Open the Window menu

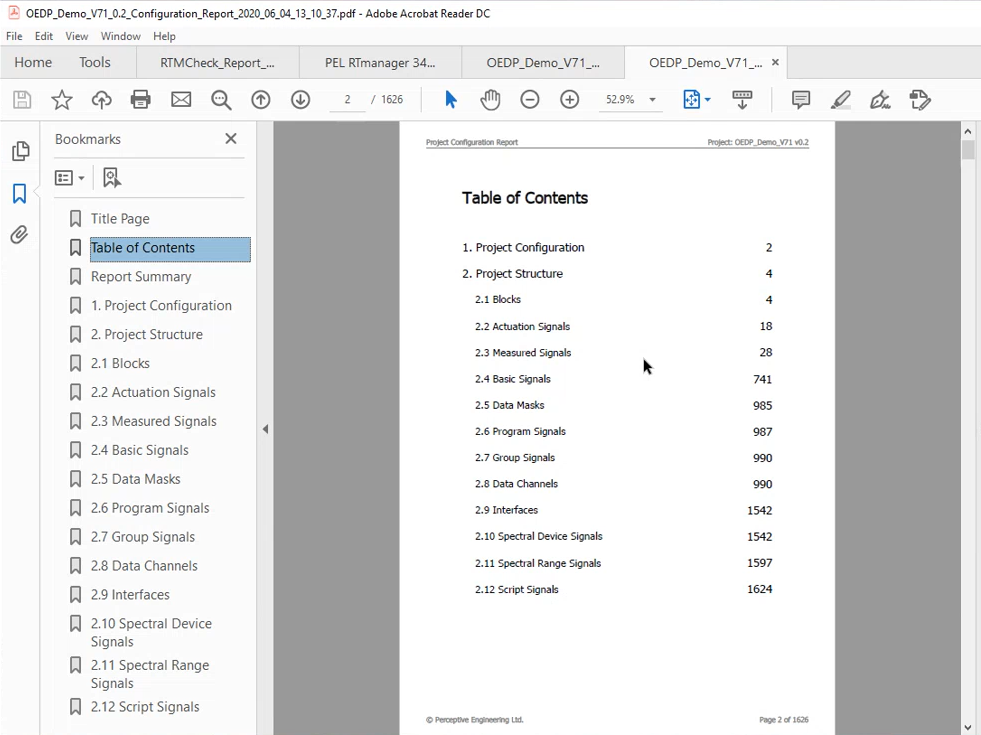[120, 36]
